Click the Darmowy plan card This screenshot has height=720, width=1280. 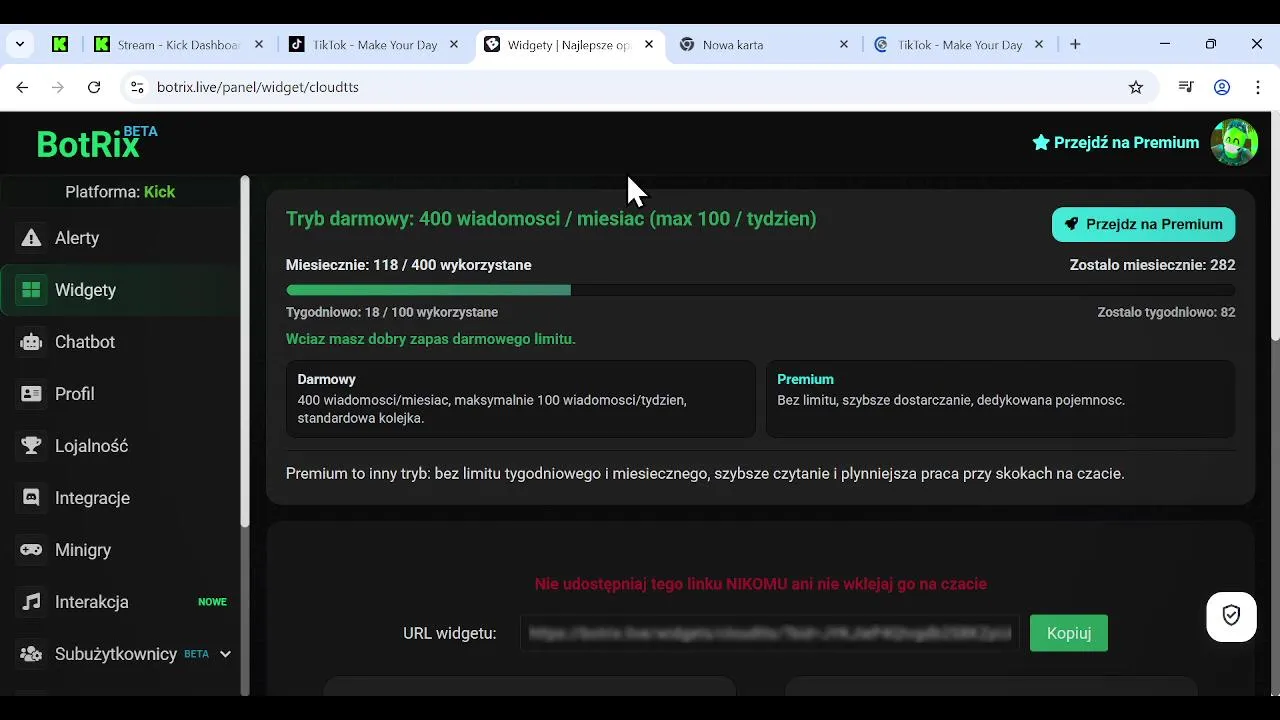coord(521,399)
